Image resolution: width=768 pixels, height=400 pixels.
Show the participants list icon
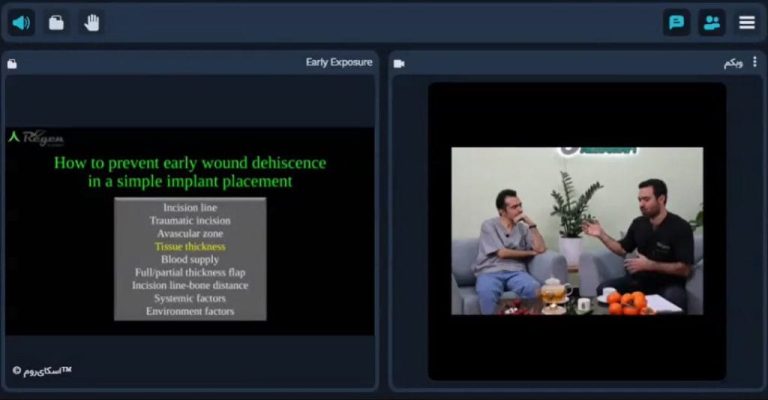point(712,22)
